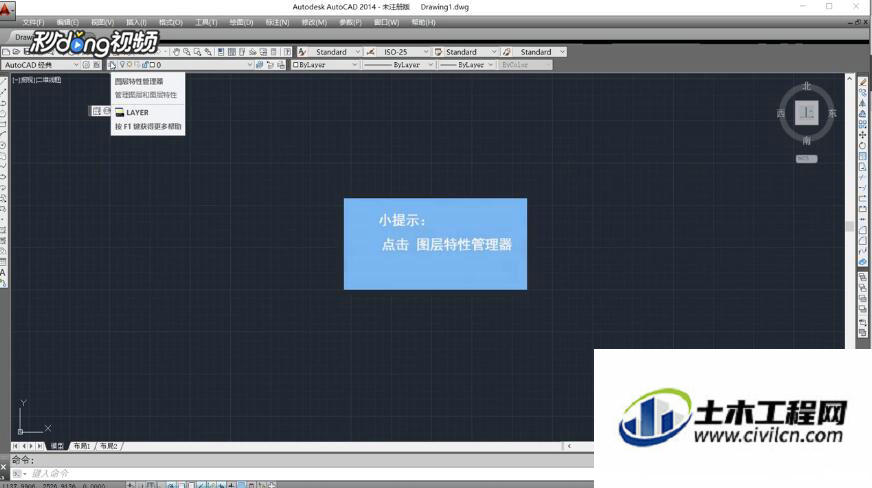
Task: Open Table Style manager icon
Action: [x=438, y=52]
